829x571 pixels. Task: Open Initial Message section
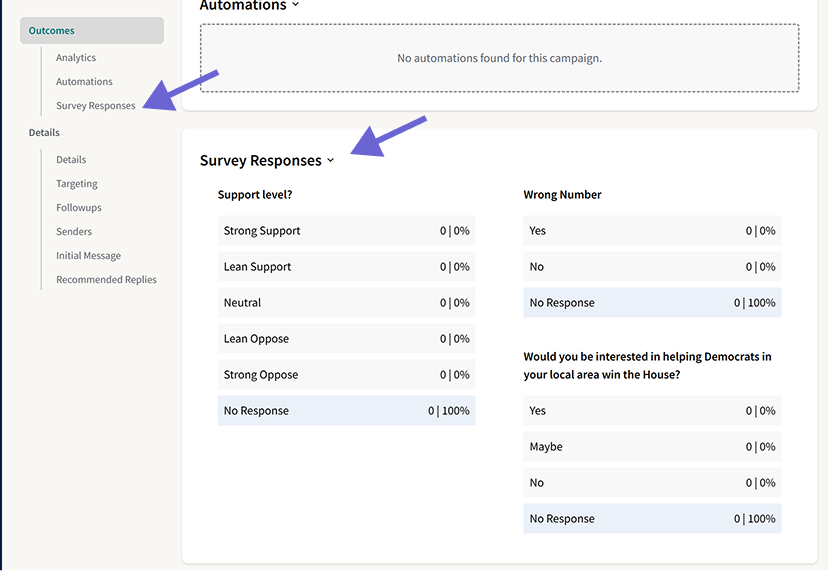[88, 256]
